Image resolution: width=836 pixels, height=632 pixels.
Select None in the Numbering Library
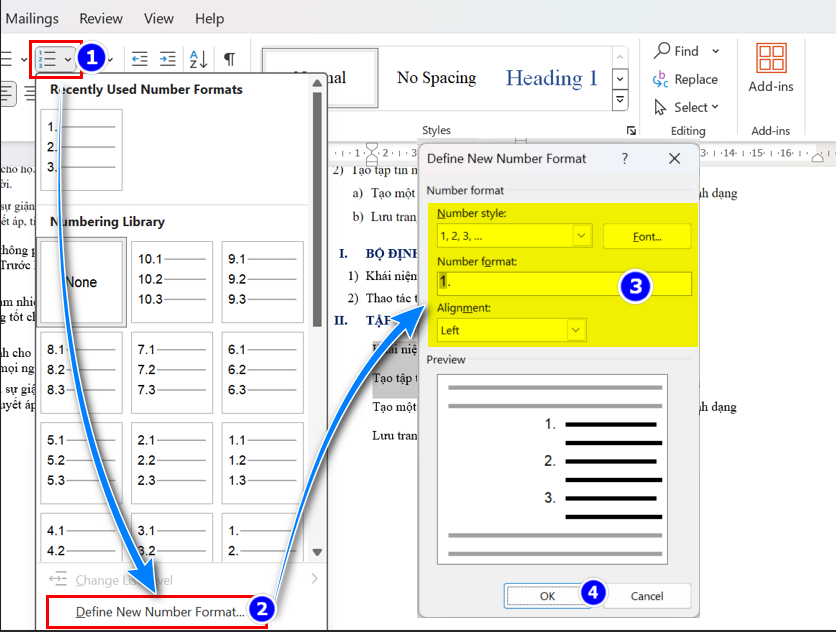(x=81, y=283)
